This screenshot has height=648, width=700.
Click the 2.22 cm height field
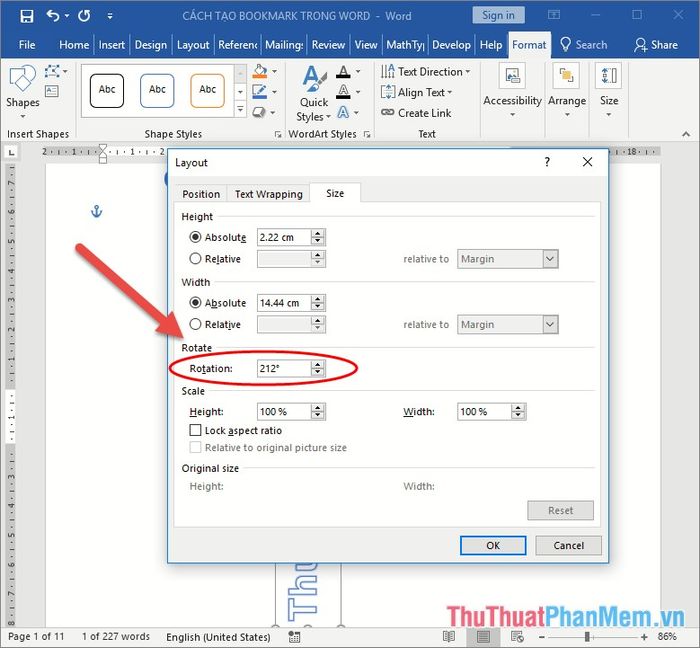[x=284, y=237]
